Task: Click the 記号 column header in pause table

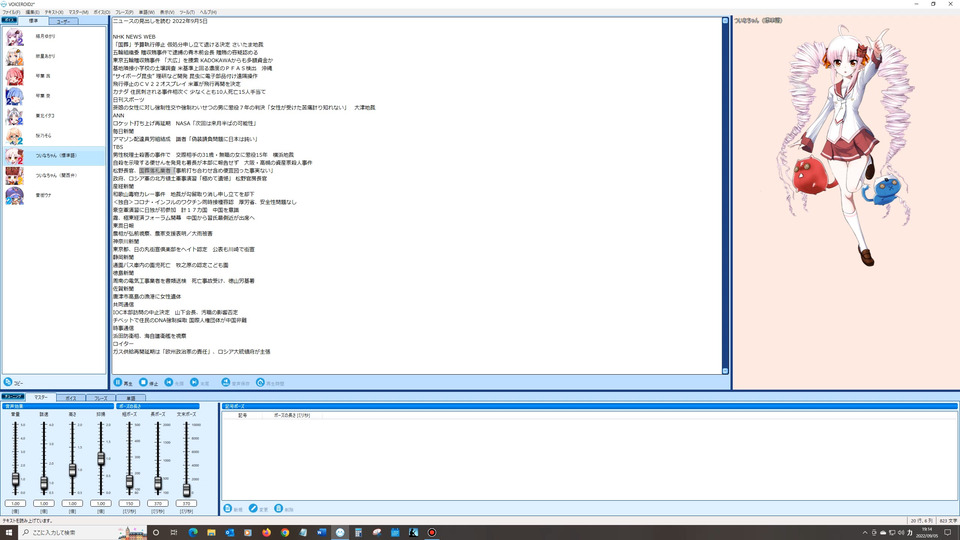Action: [x=242, y=415]
